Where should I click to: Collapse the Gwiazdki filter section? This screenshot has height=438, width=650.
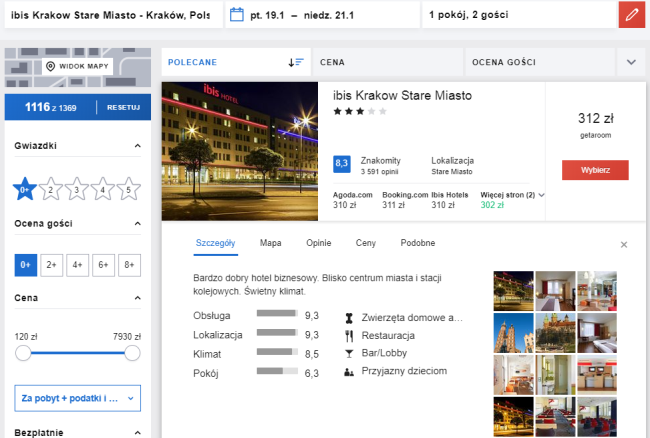pos(138,146)
